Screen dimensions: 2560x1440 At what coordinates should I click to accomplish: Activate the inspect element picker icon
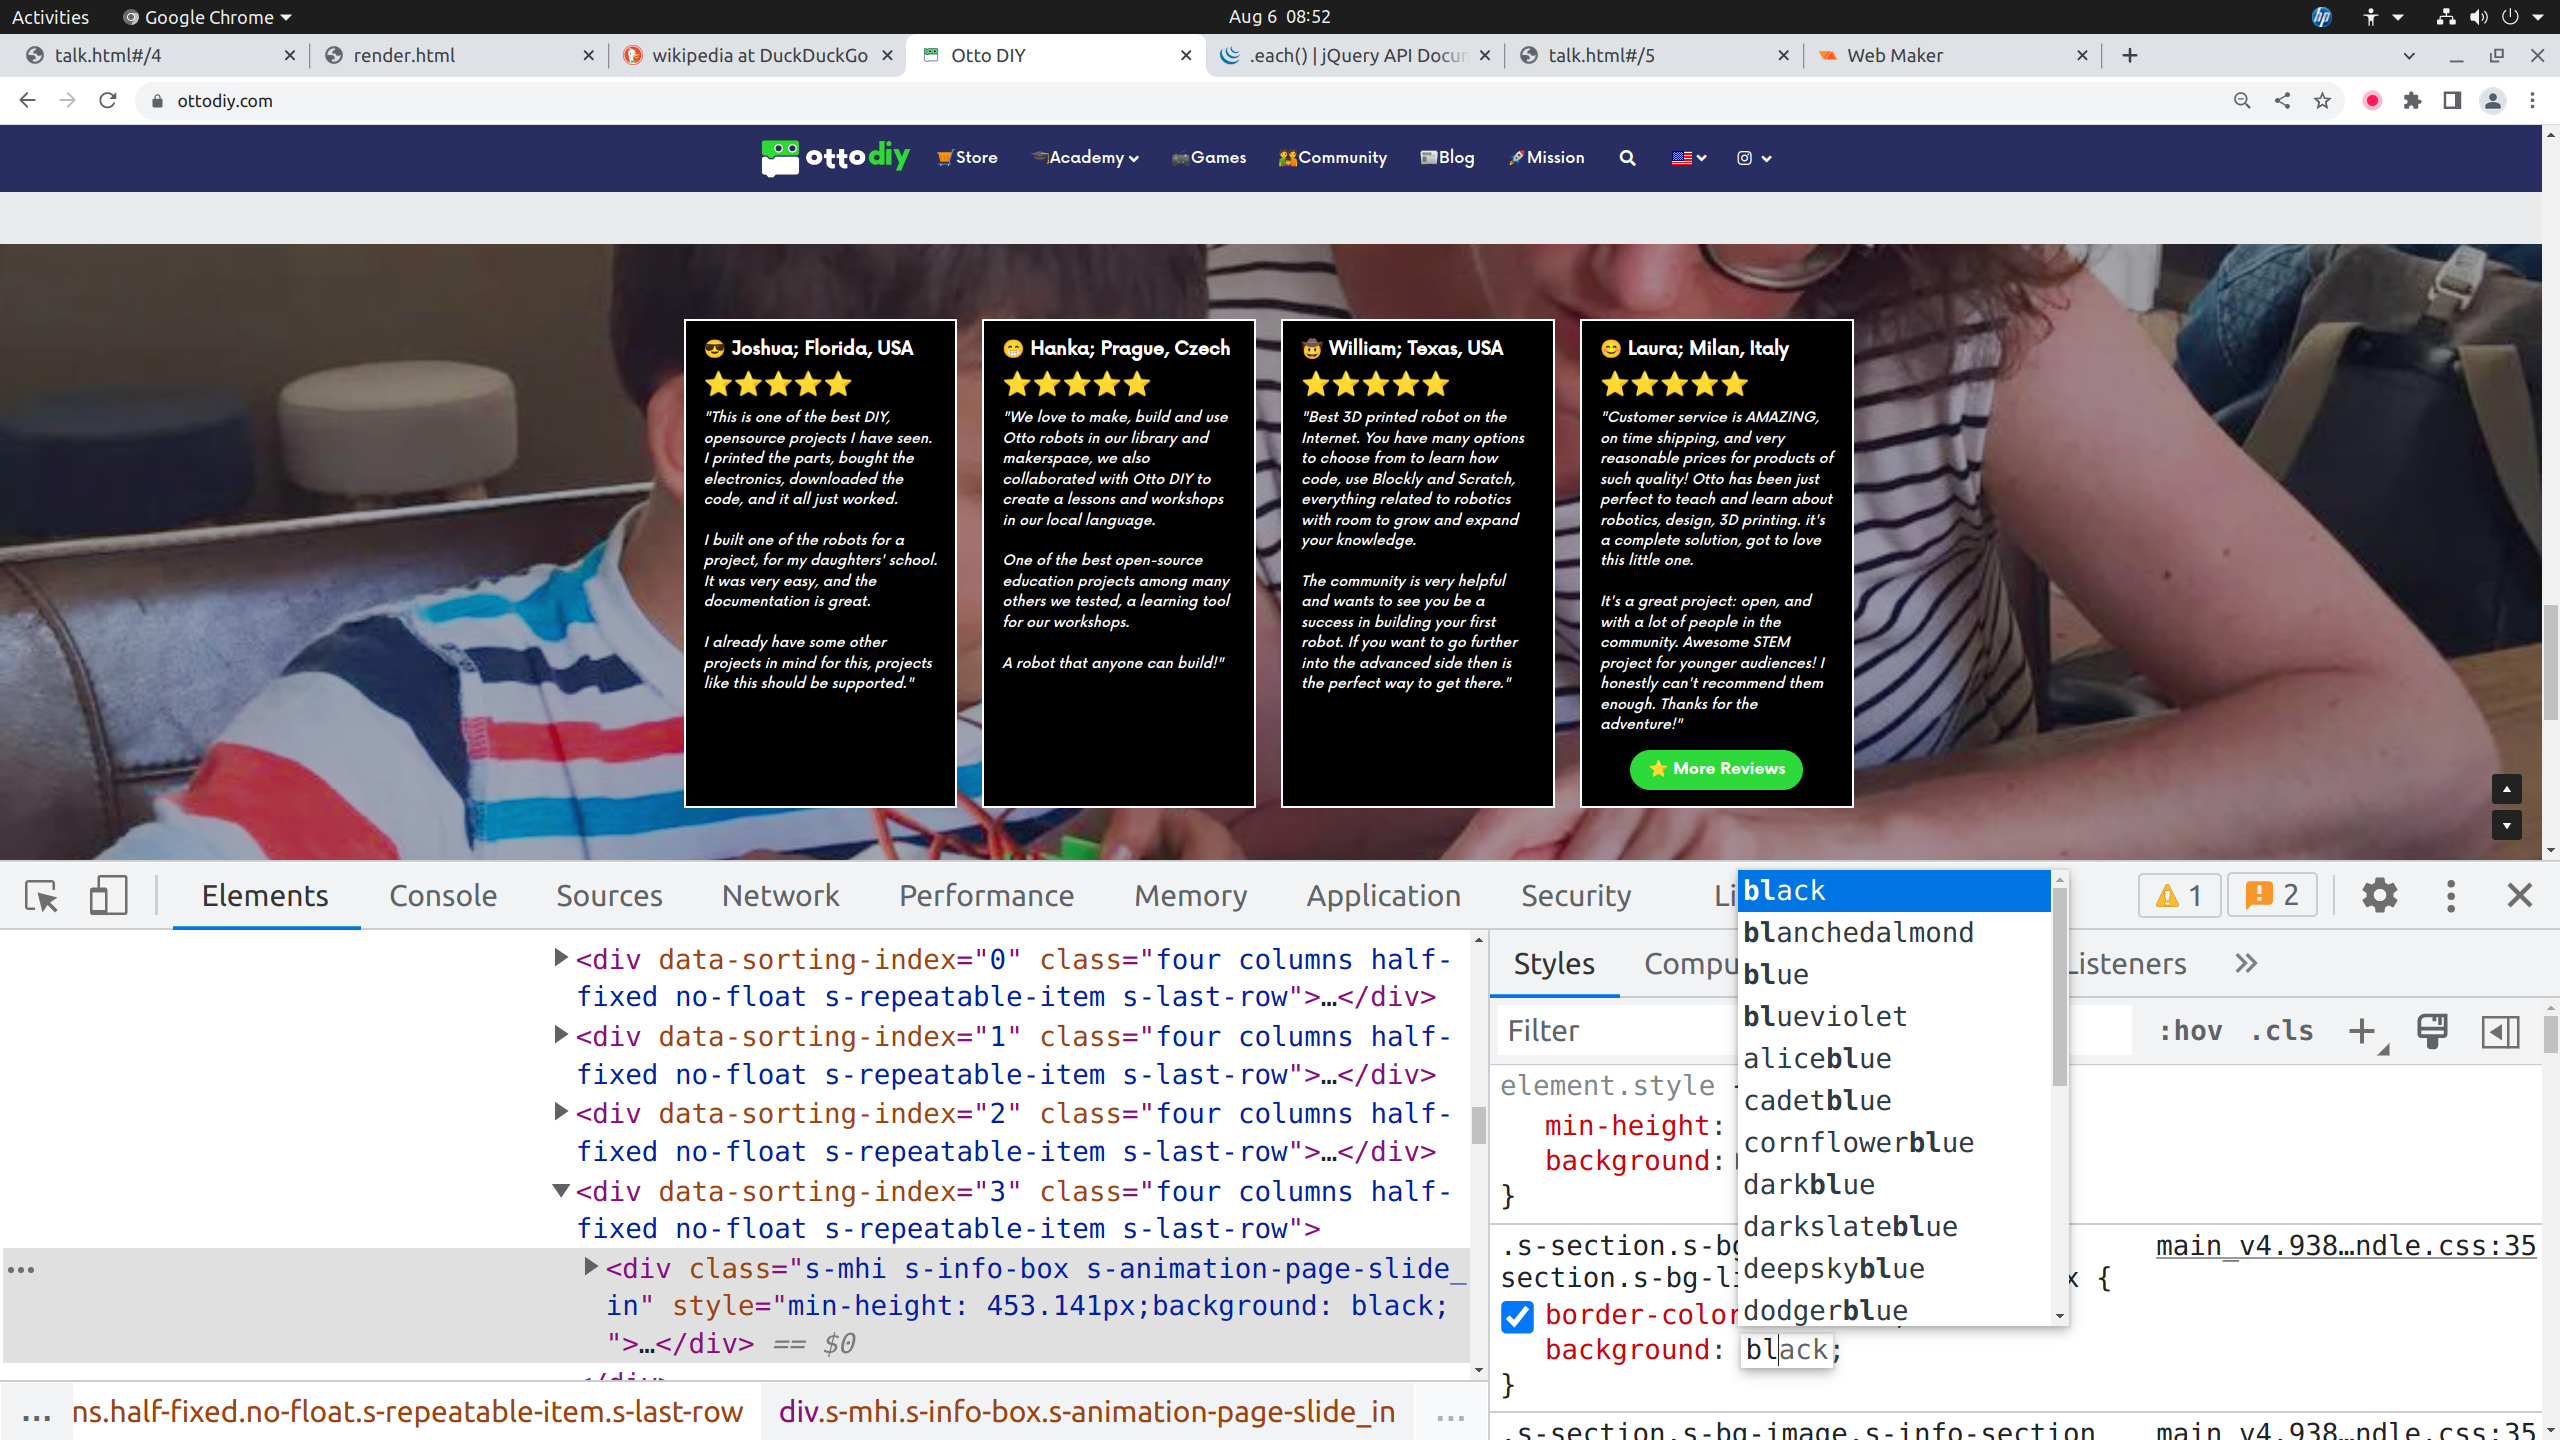coord(41,895)
